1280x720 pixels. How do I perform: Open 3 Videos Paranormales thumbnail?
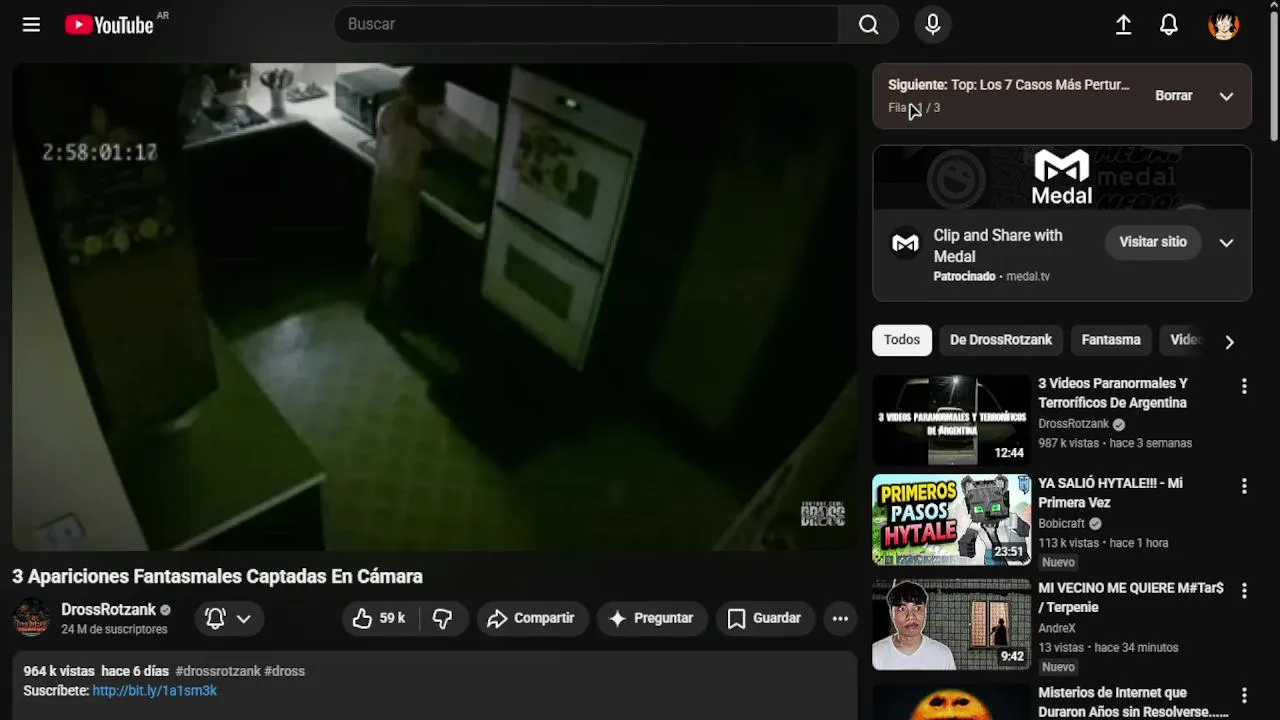[951, 420]
